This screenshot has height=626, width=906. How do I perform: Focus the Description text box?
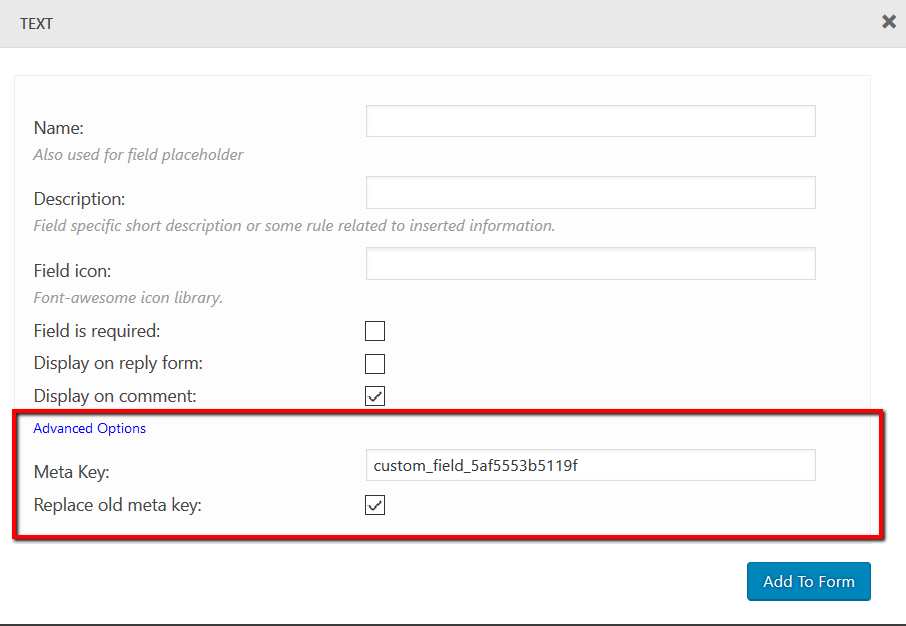590,193
